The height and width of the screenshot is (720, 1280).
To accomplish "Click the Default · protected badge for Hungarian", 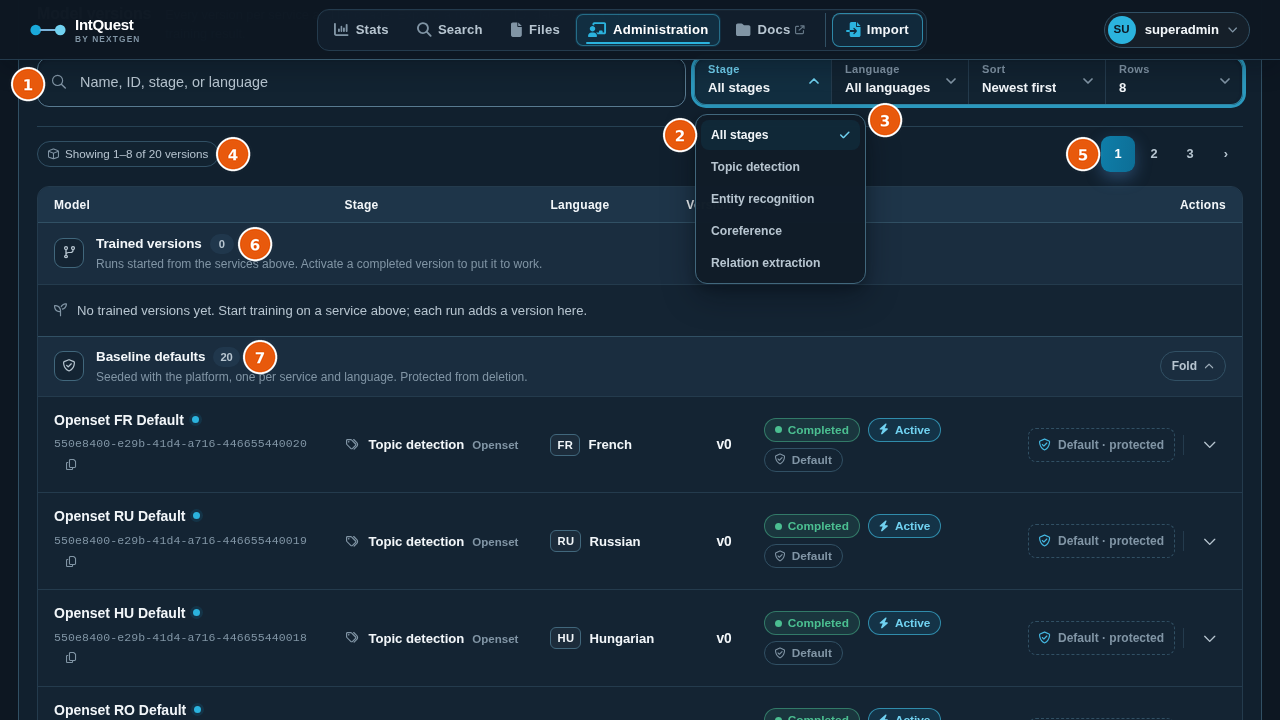I will [x=1101, y=638].
